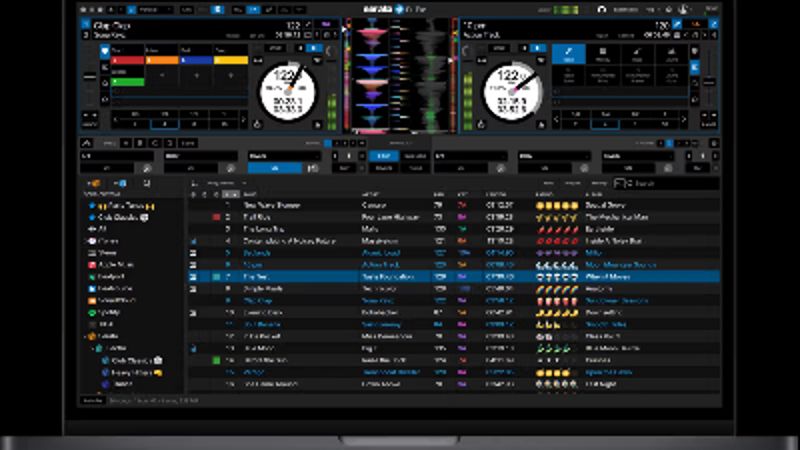Viewport: 800px width, 450px height.
Task: Click the right deck pitch fader
Action: 709,82
